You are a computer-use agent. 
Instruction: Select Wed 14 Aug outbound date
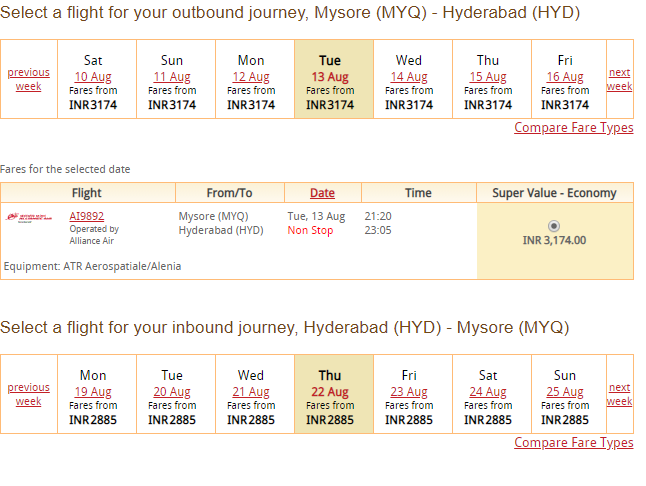tap(409, 77)
